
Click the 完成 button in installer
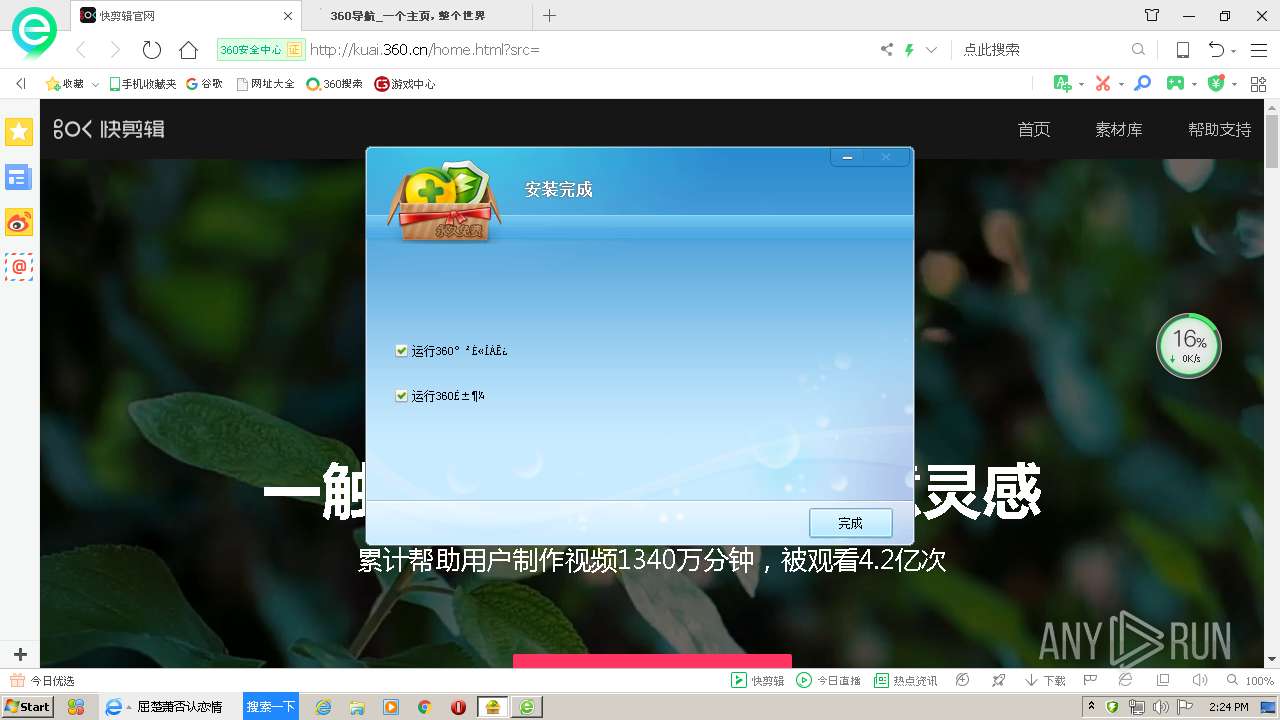coord(850,523)
